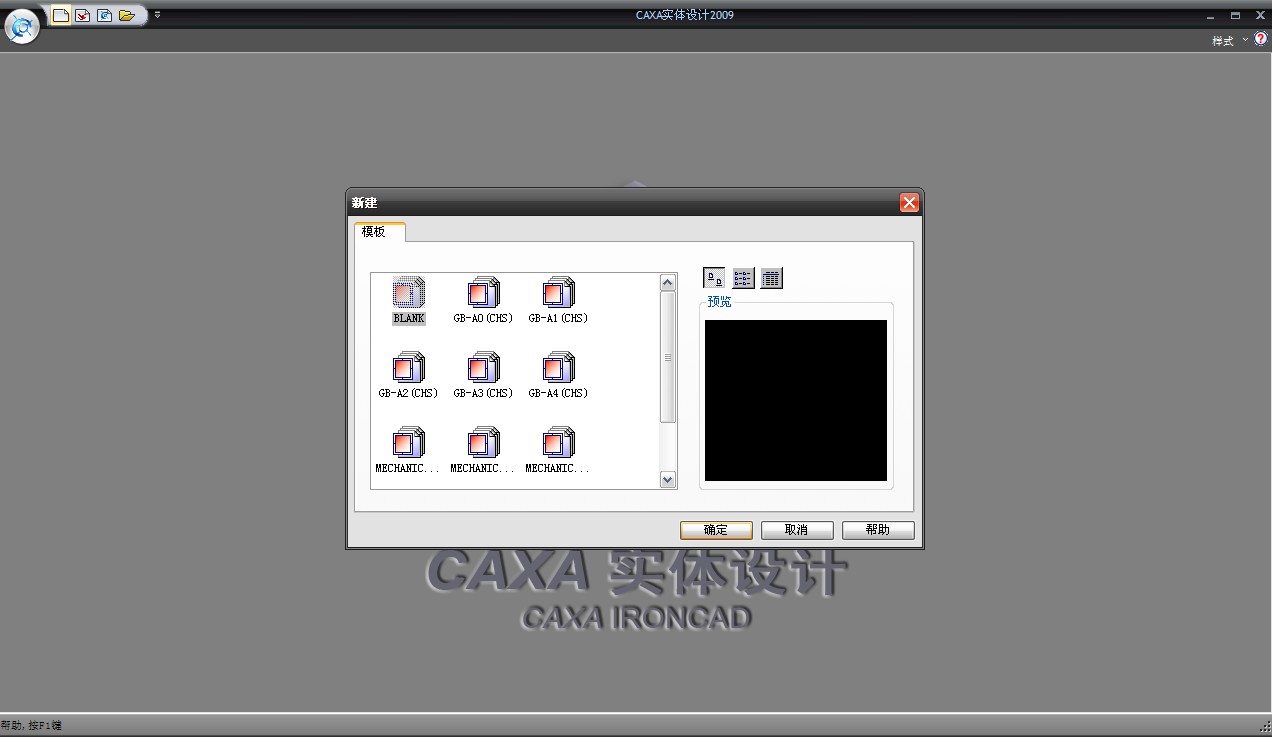Click the status bar text 帮助,按F1键
1272x737 pixels.
click(31, 725)
